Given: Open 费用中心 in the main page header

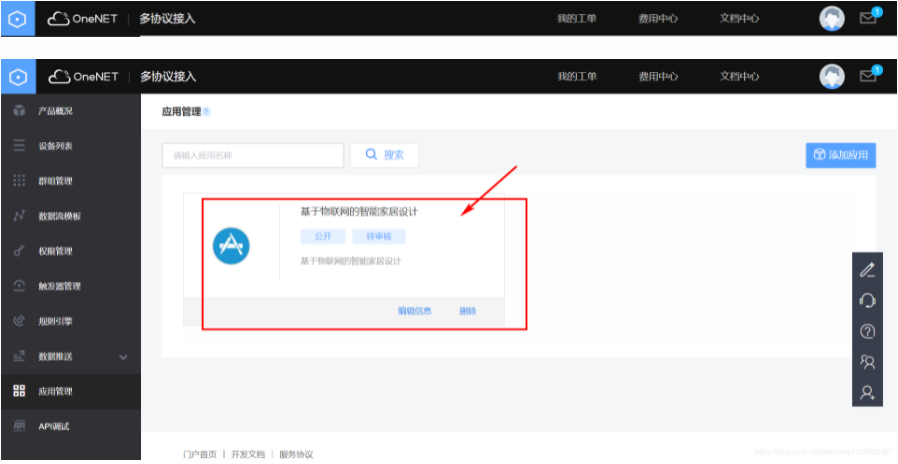Looking at the screenshot, I should [x=658, y=76].
